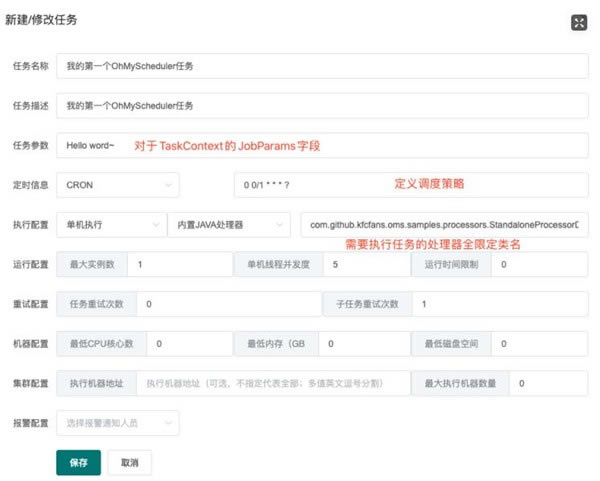Click the 执行配置 label
Screen dimensions: 600x481
(x=31, y=225)
